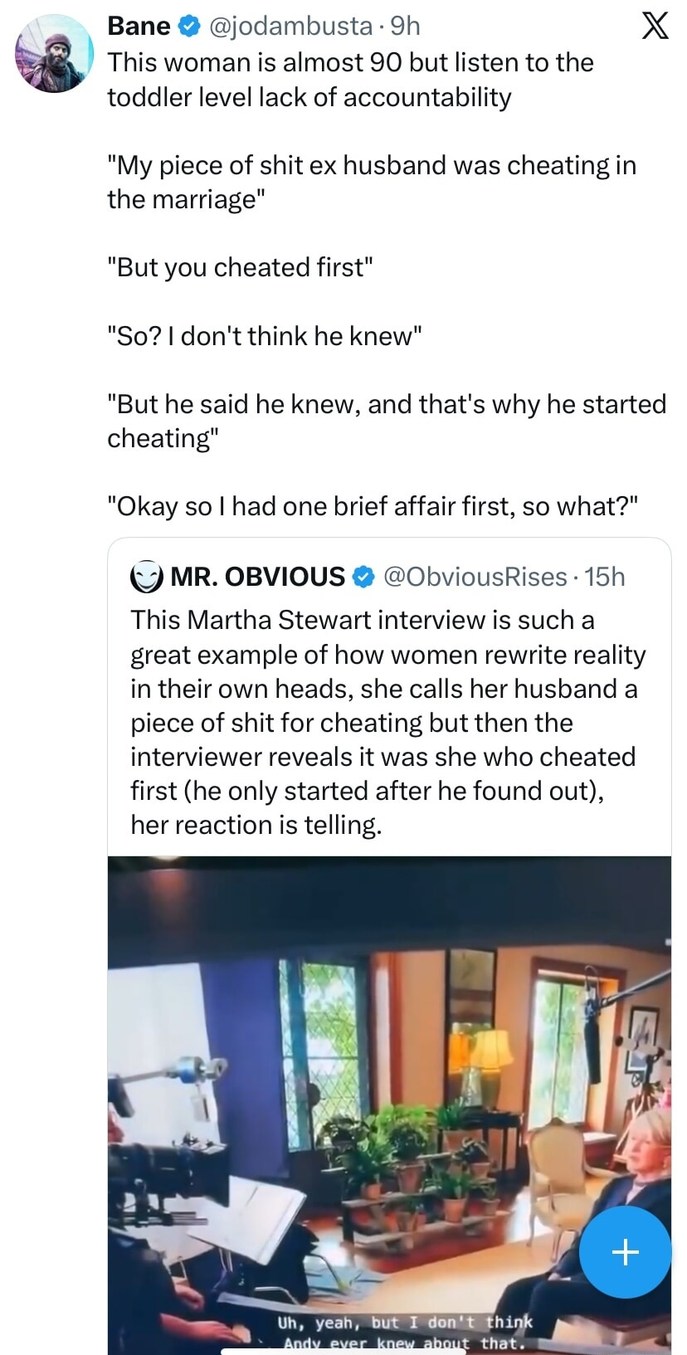The image size is (687, 1355).
Task: Click the video subtitle caption area
Action: click(x=390, y=1330)
